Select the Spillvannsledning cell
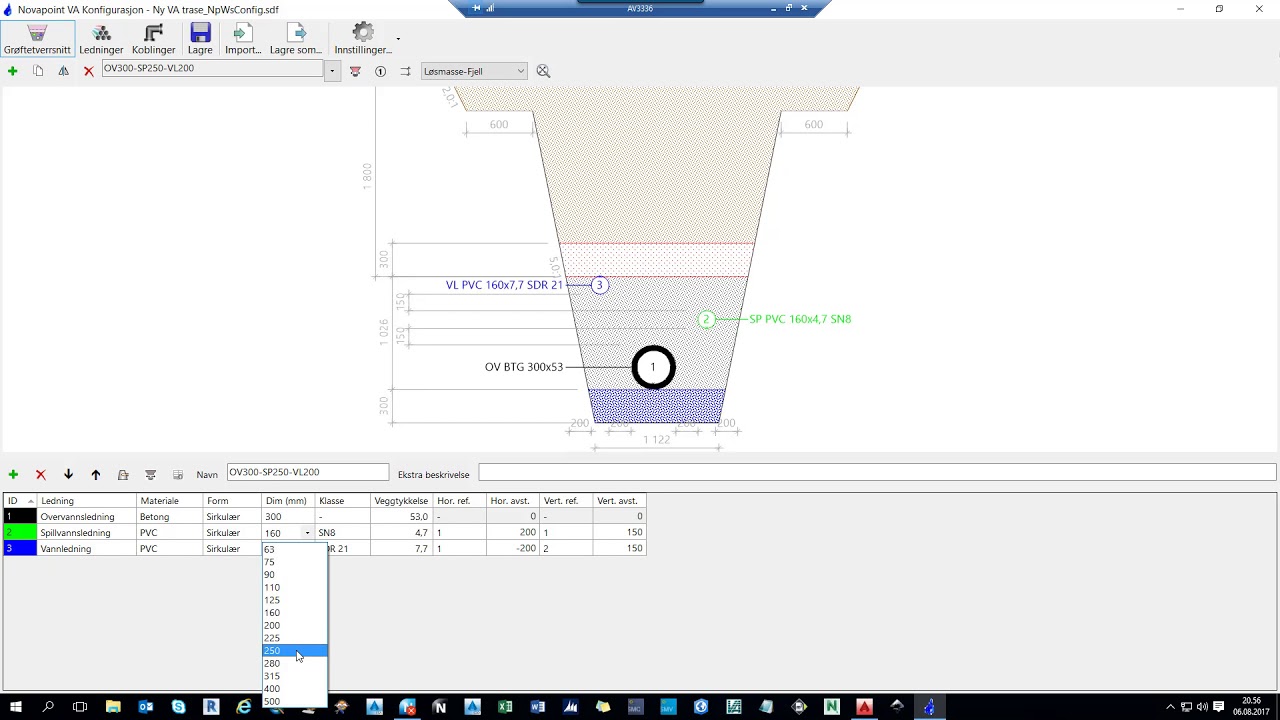Screen dimensions: 1280x720 87,533
